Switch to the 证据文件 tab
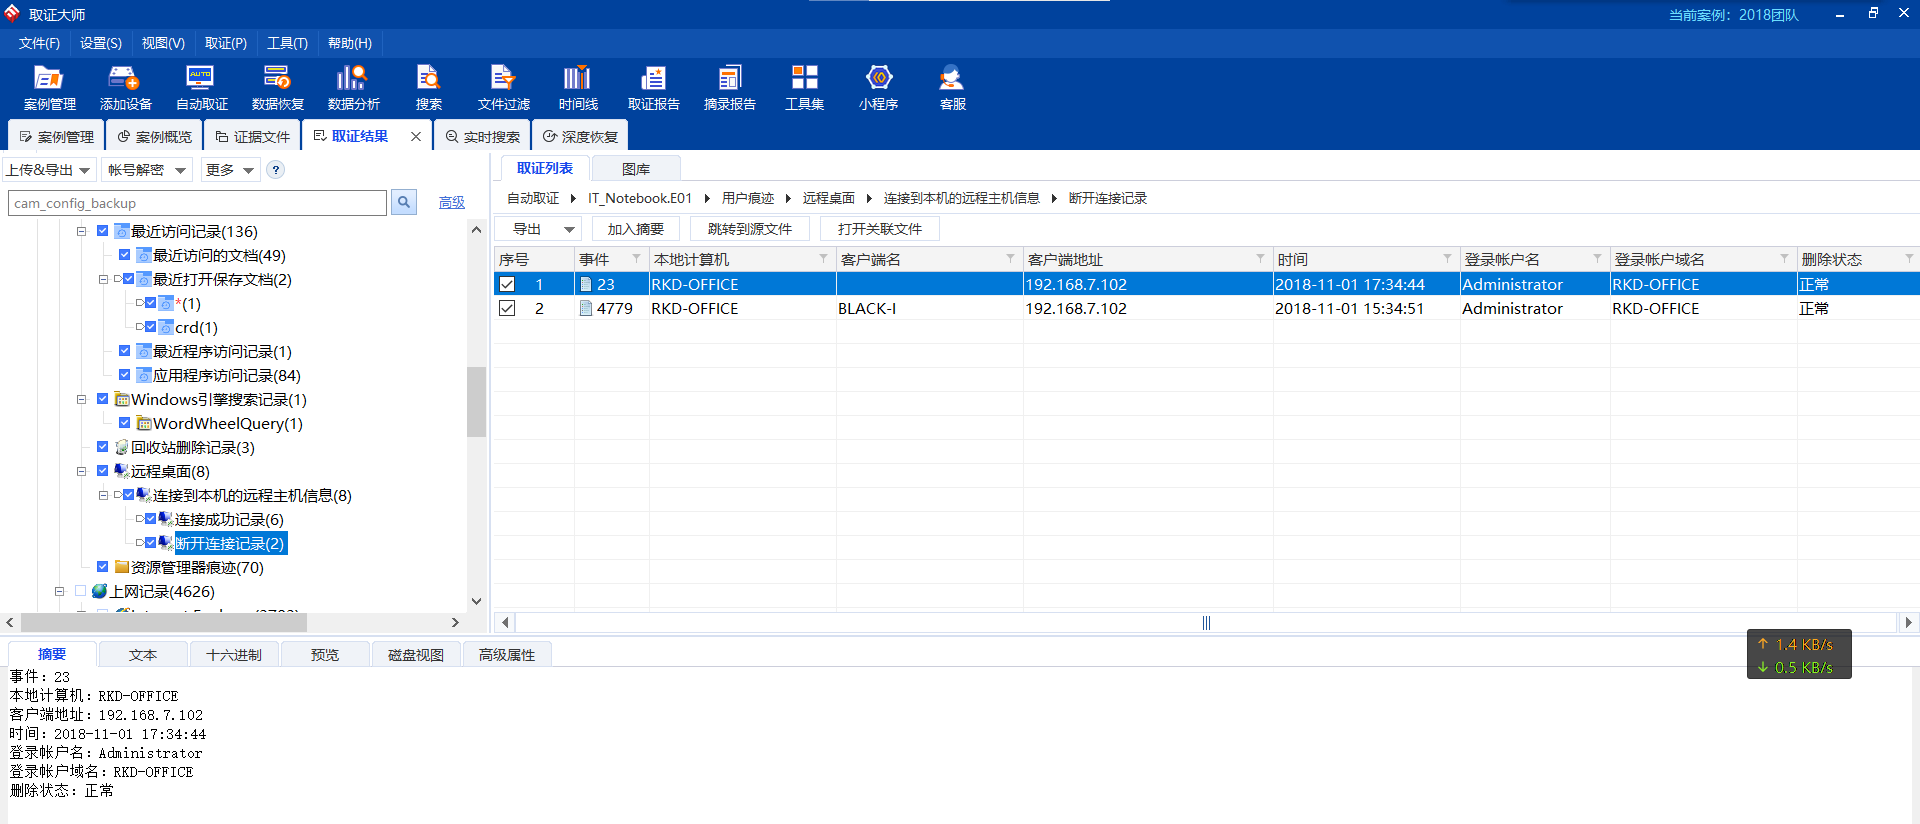This screenshot has height=824, width=1920. [x=253, y=137]
